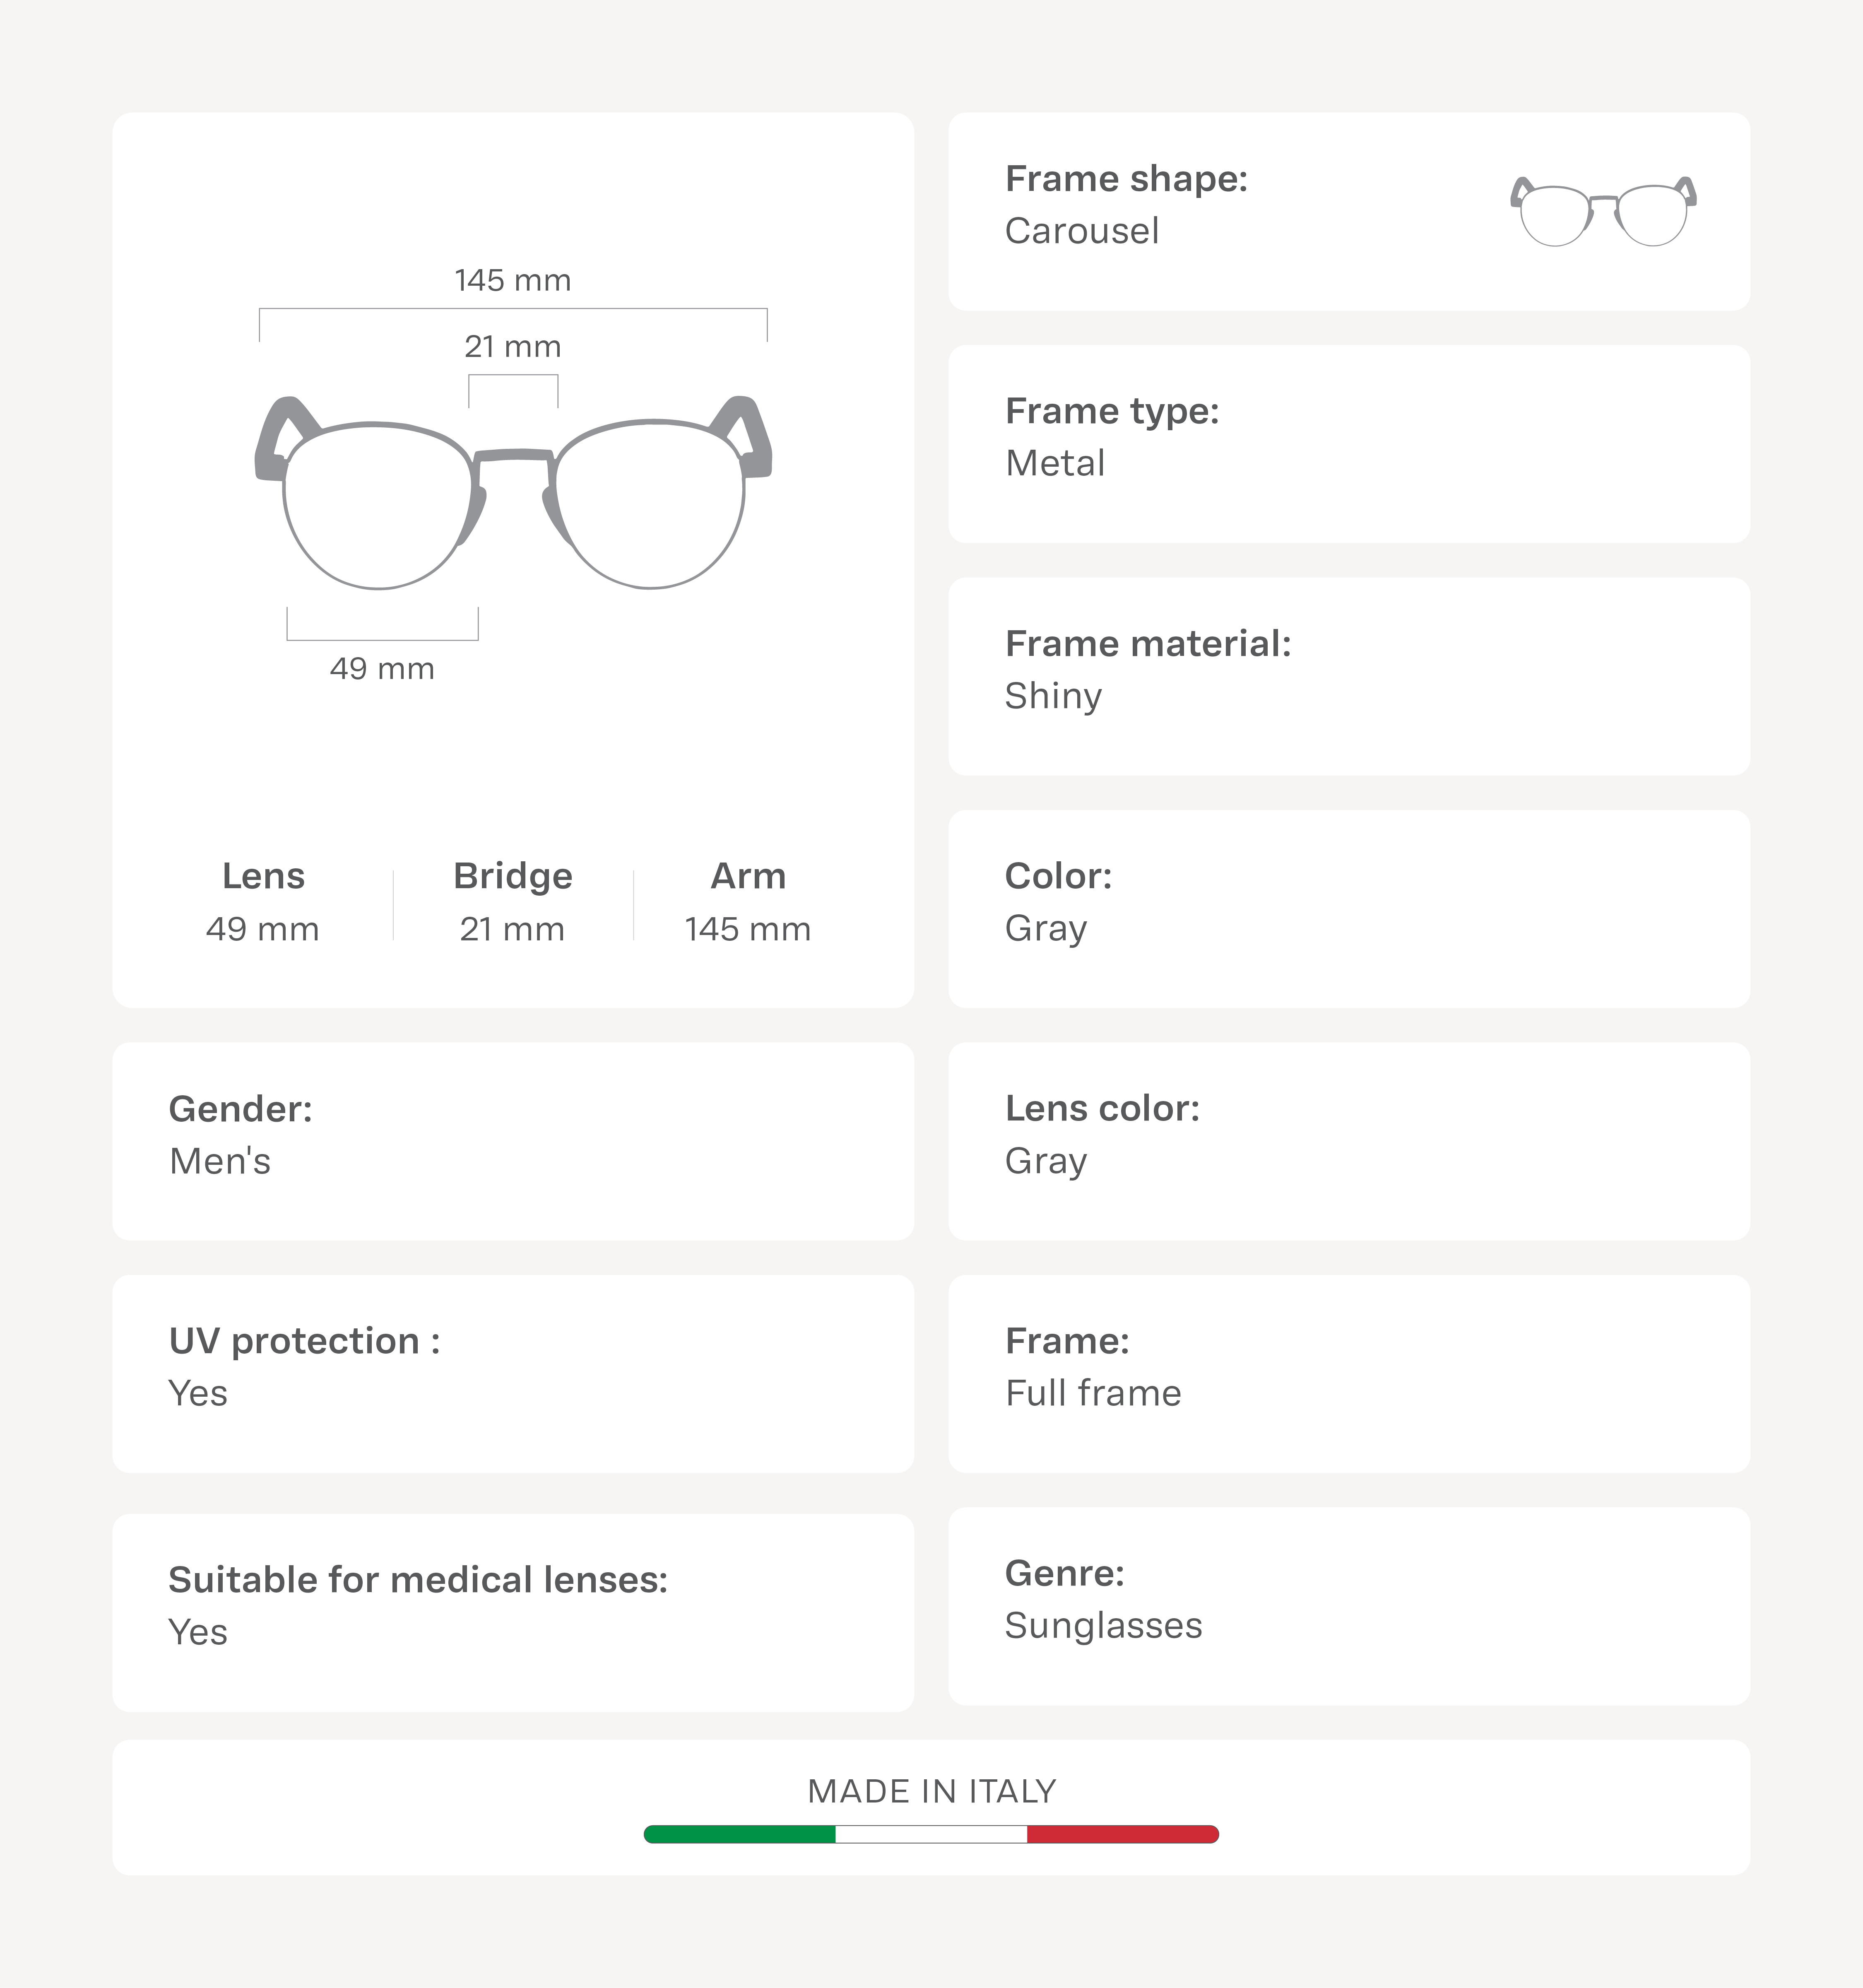Click the Frame type heading
This screenshot has width=1863, height=1988.
(x=1112, y=411)
